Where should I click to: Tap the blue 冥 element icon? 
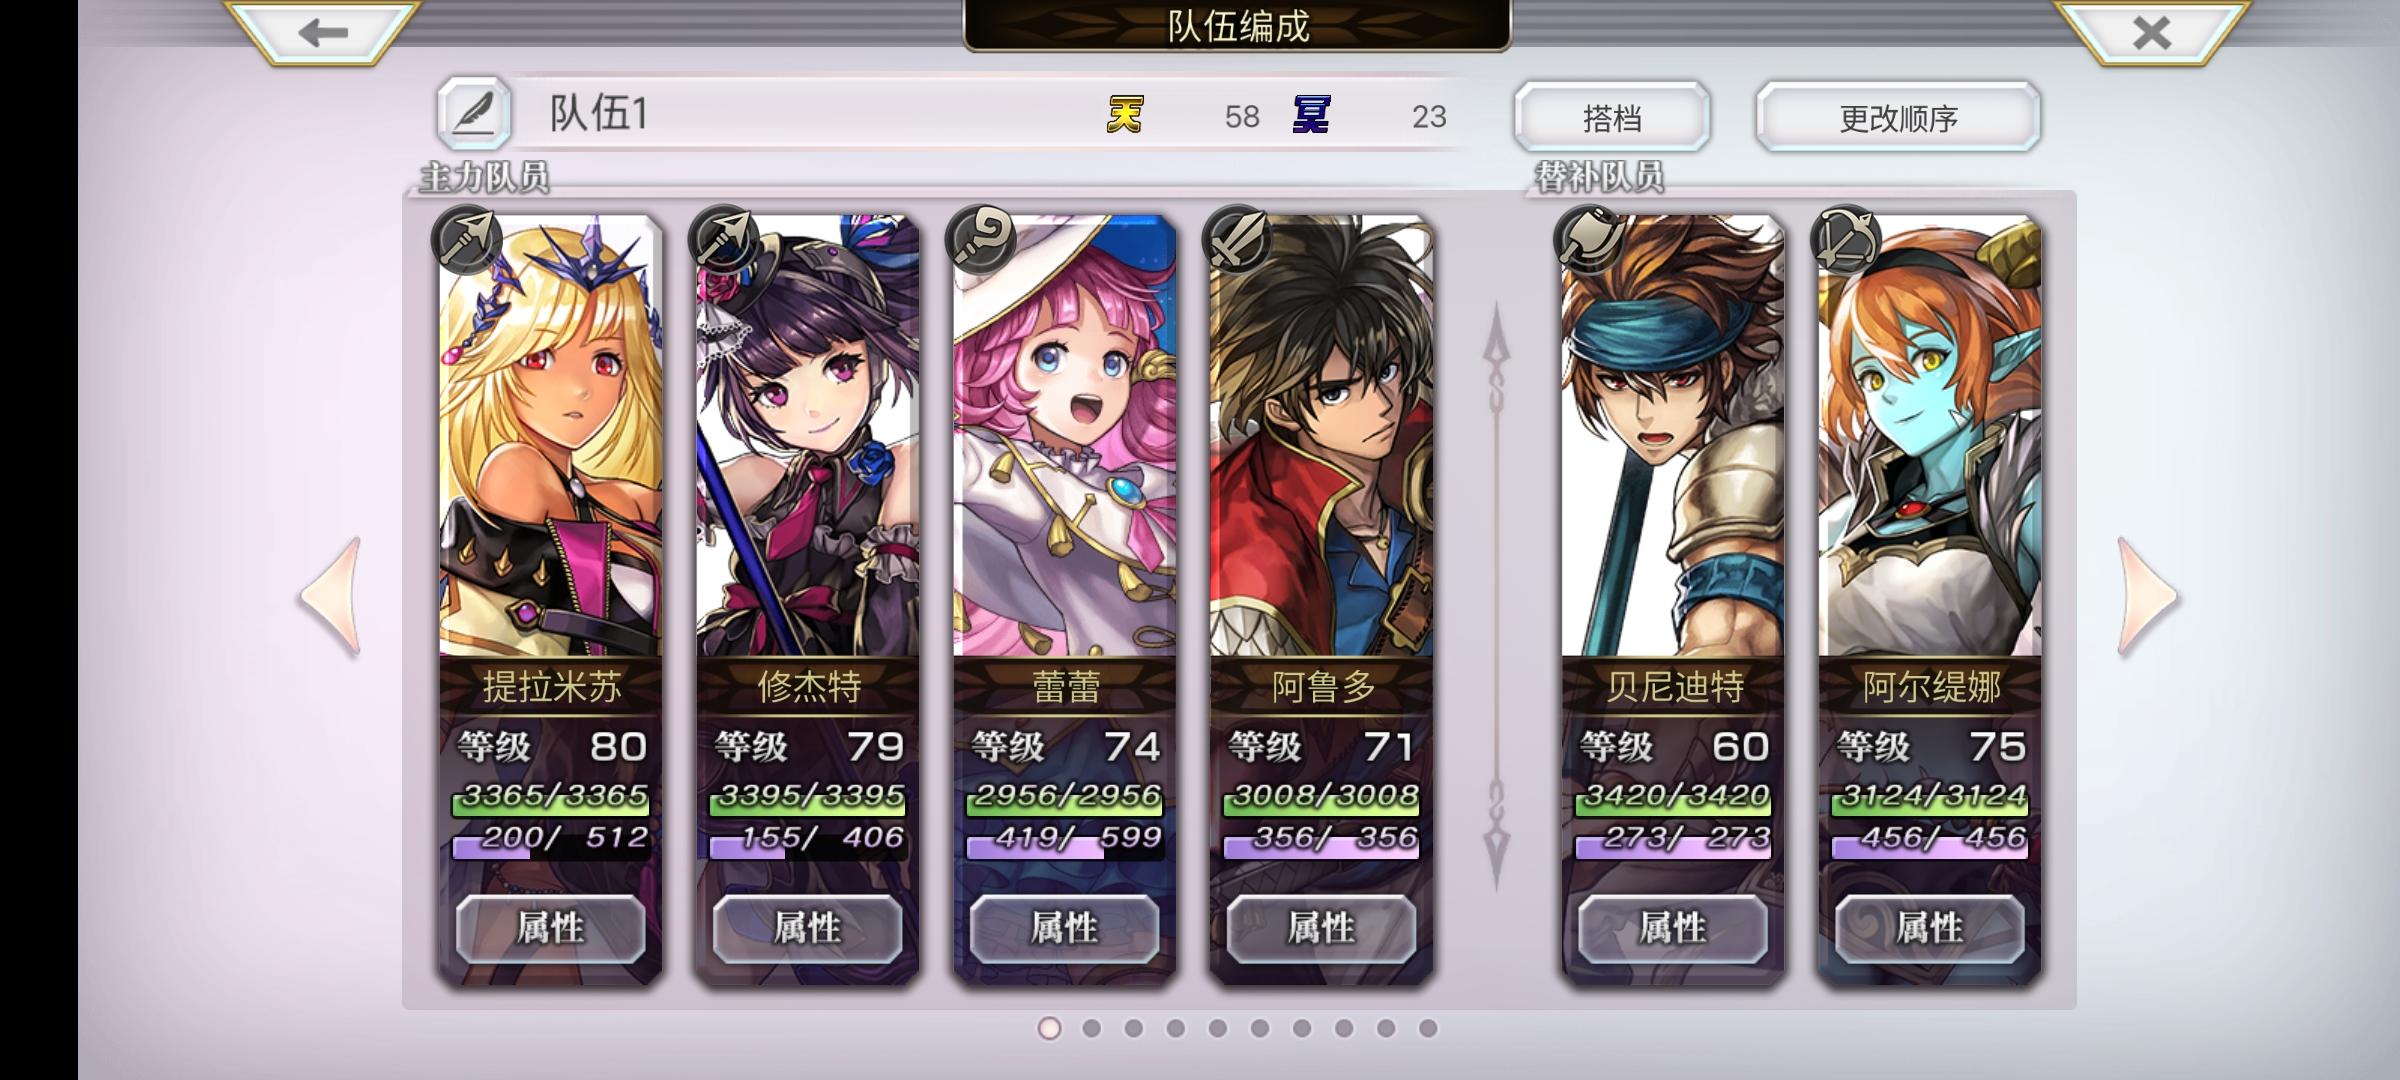[x=1311, y=115]
